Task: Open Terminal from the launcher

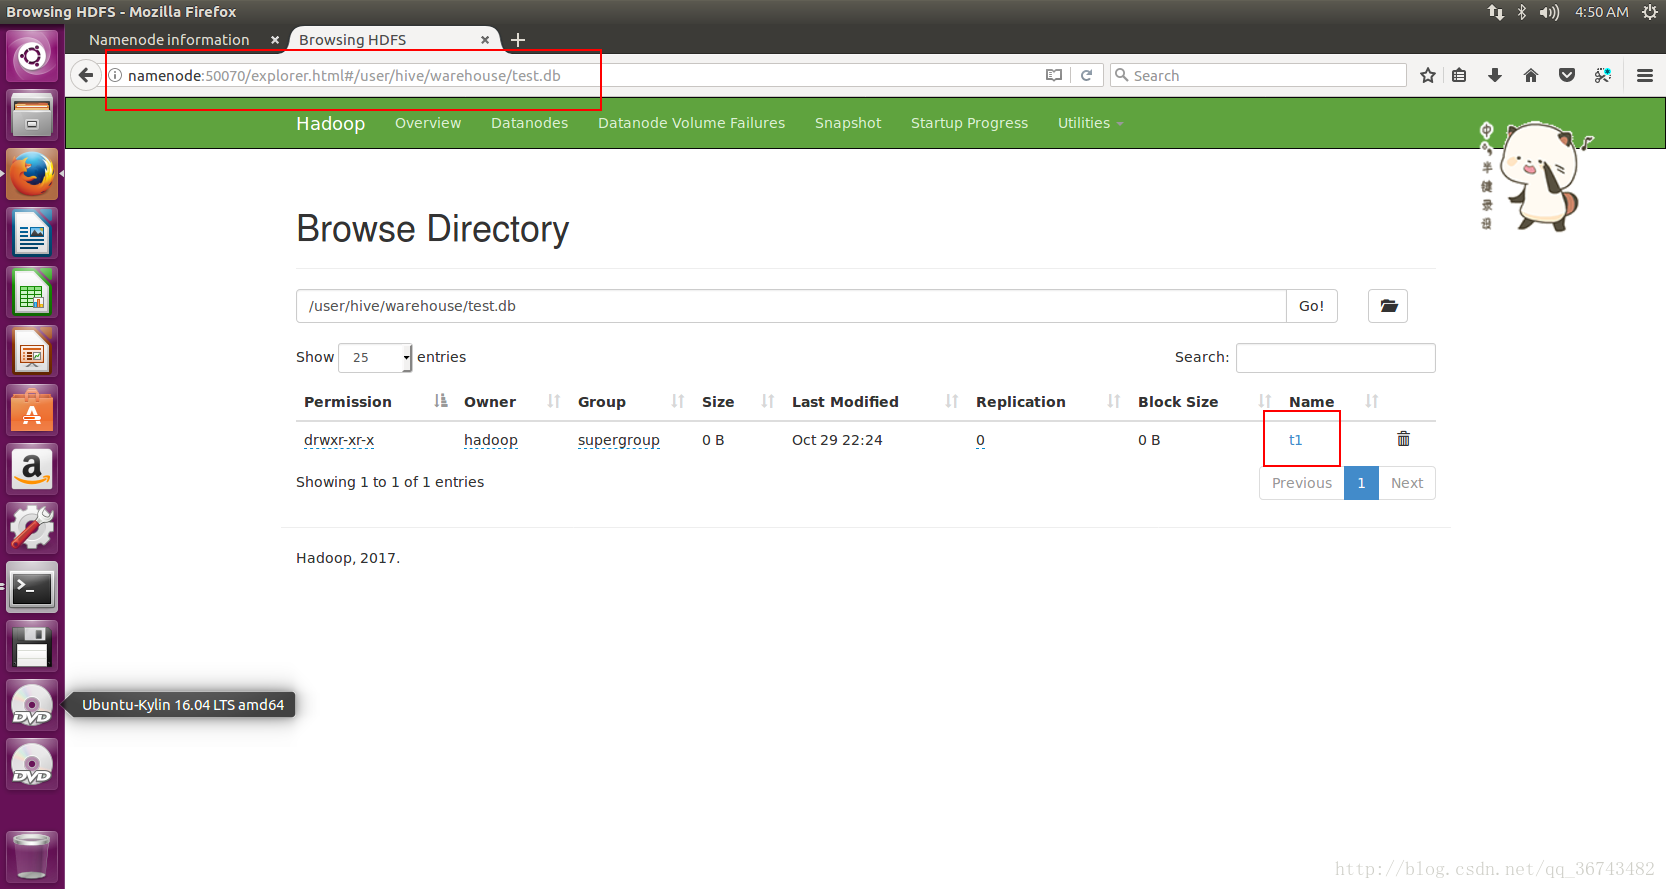Action: (x=32, y=588)
